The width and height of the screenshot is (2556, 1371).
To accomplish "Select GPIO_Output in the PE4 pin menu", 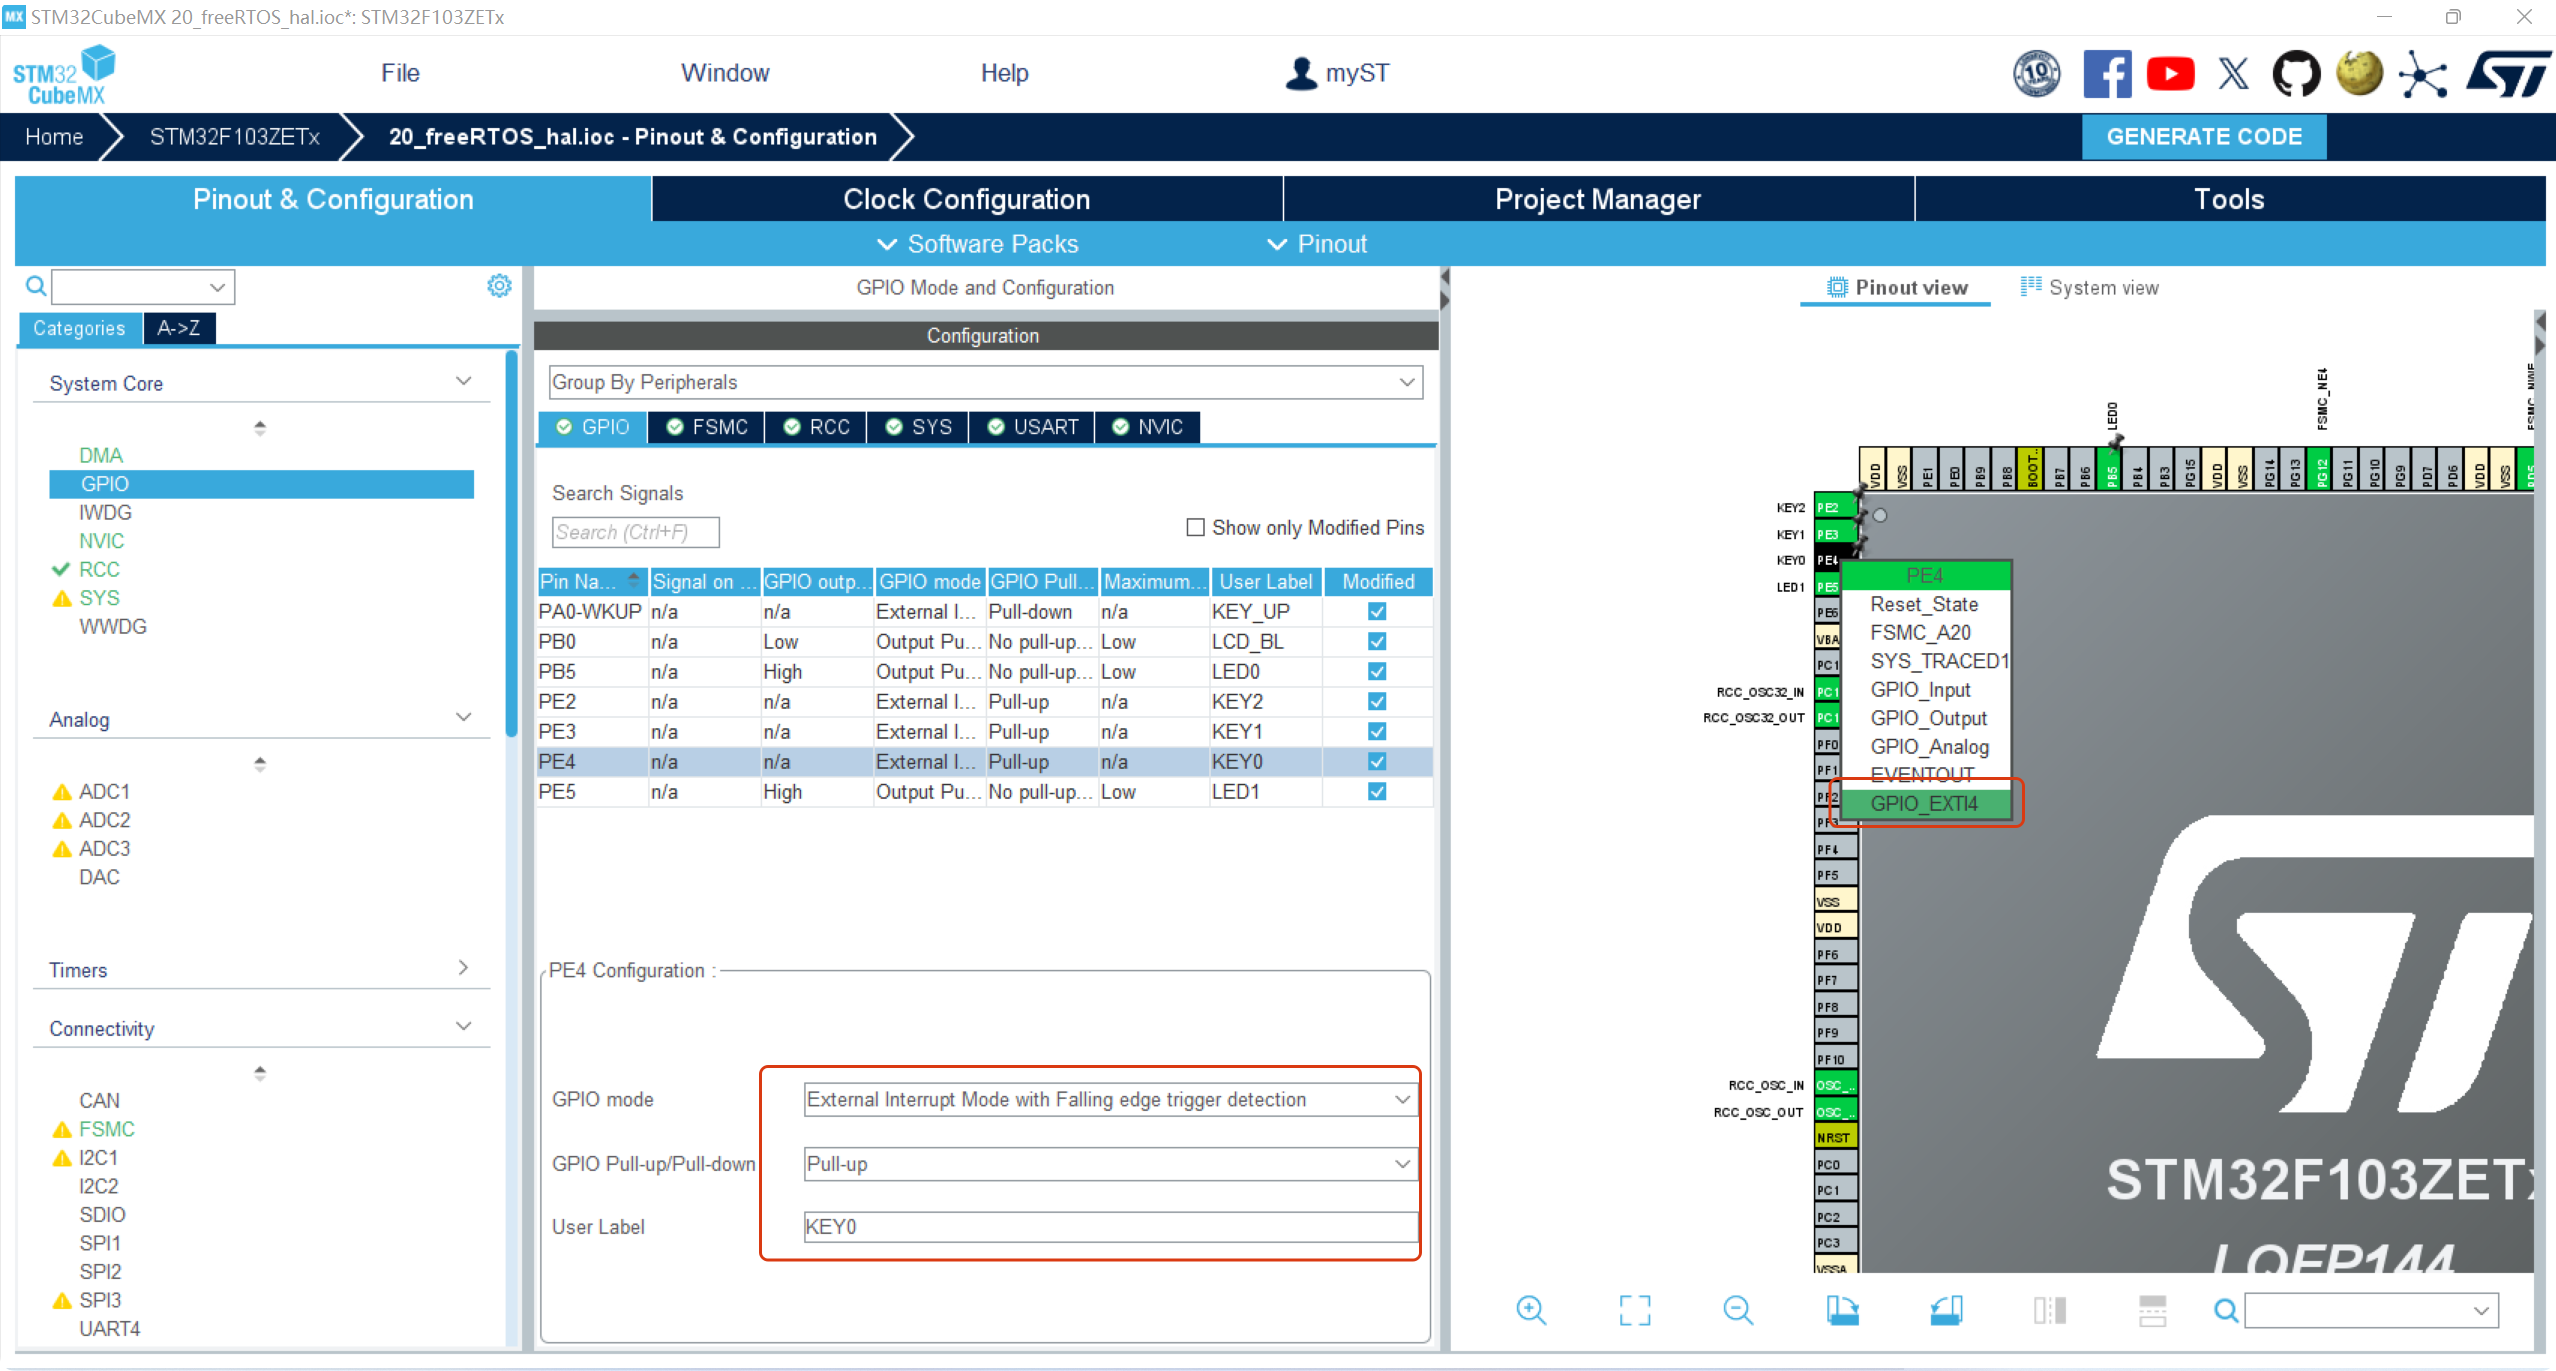I will (1928, 718).
